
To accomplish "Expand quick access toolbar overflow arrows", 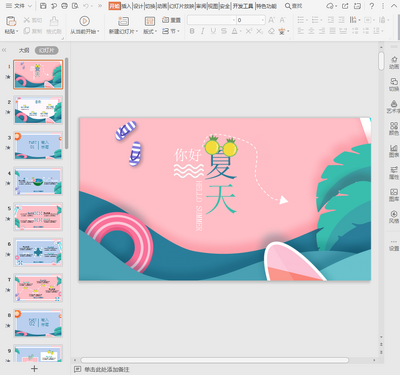I will click(100, 6).
